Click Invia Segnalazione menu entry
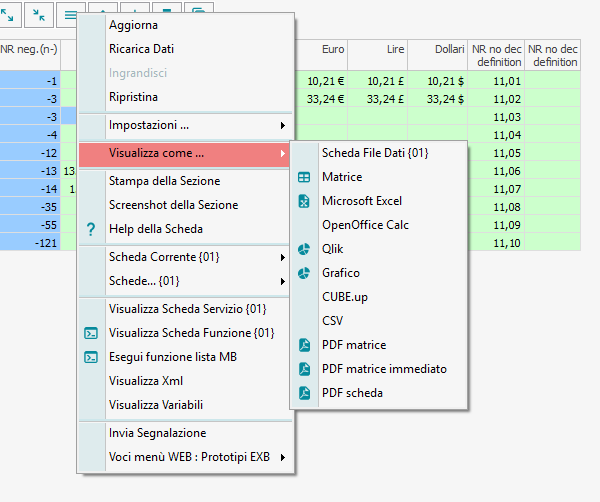 (x=157, y=433)
